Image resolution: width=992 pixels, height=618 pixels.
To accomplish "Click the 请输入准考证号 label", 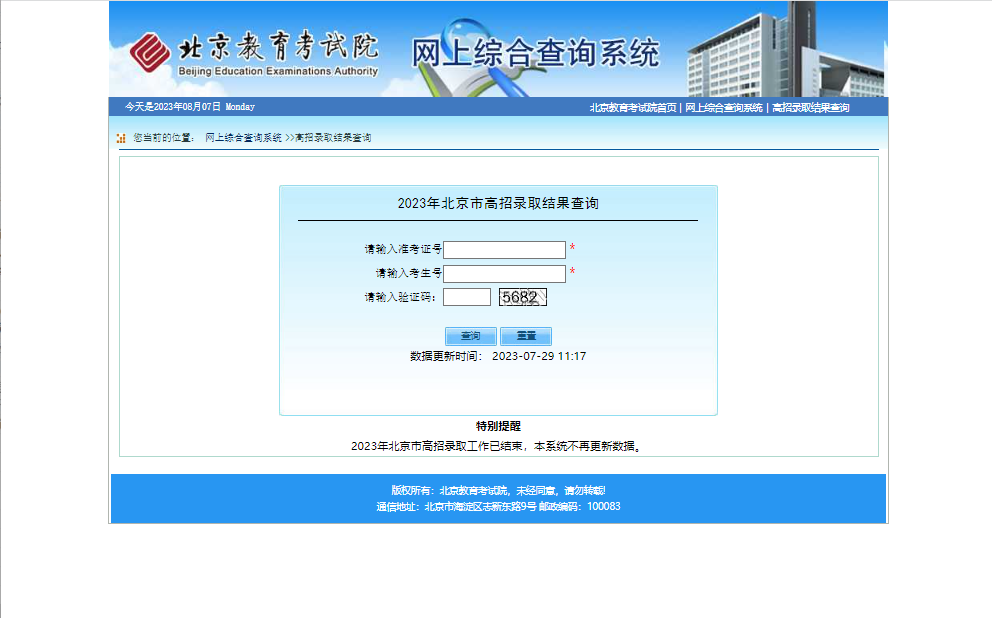I will coord(403,249).
